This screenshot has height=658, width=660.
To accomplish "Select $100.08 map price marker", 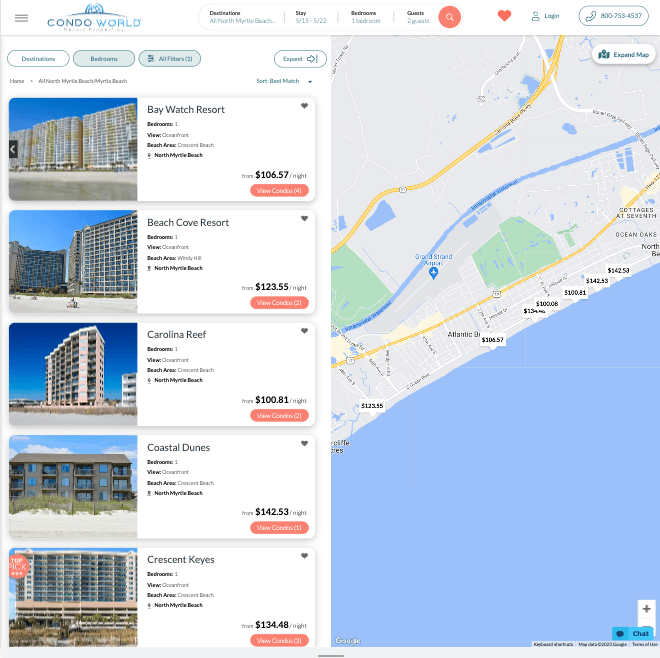I will [x=547, y=304].
